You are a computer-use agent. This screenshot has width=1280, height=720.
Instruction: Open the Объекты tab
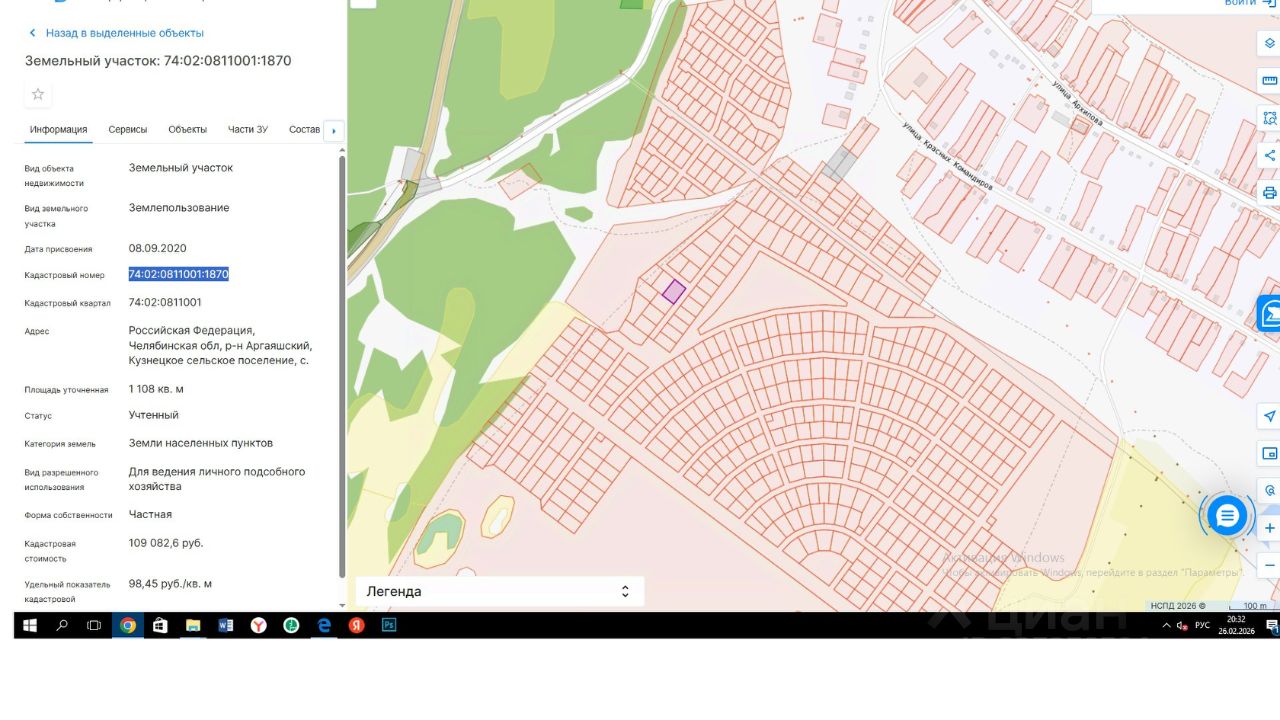(x=187, y=130)
